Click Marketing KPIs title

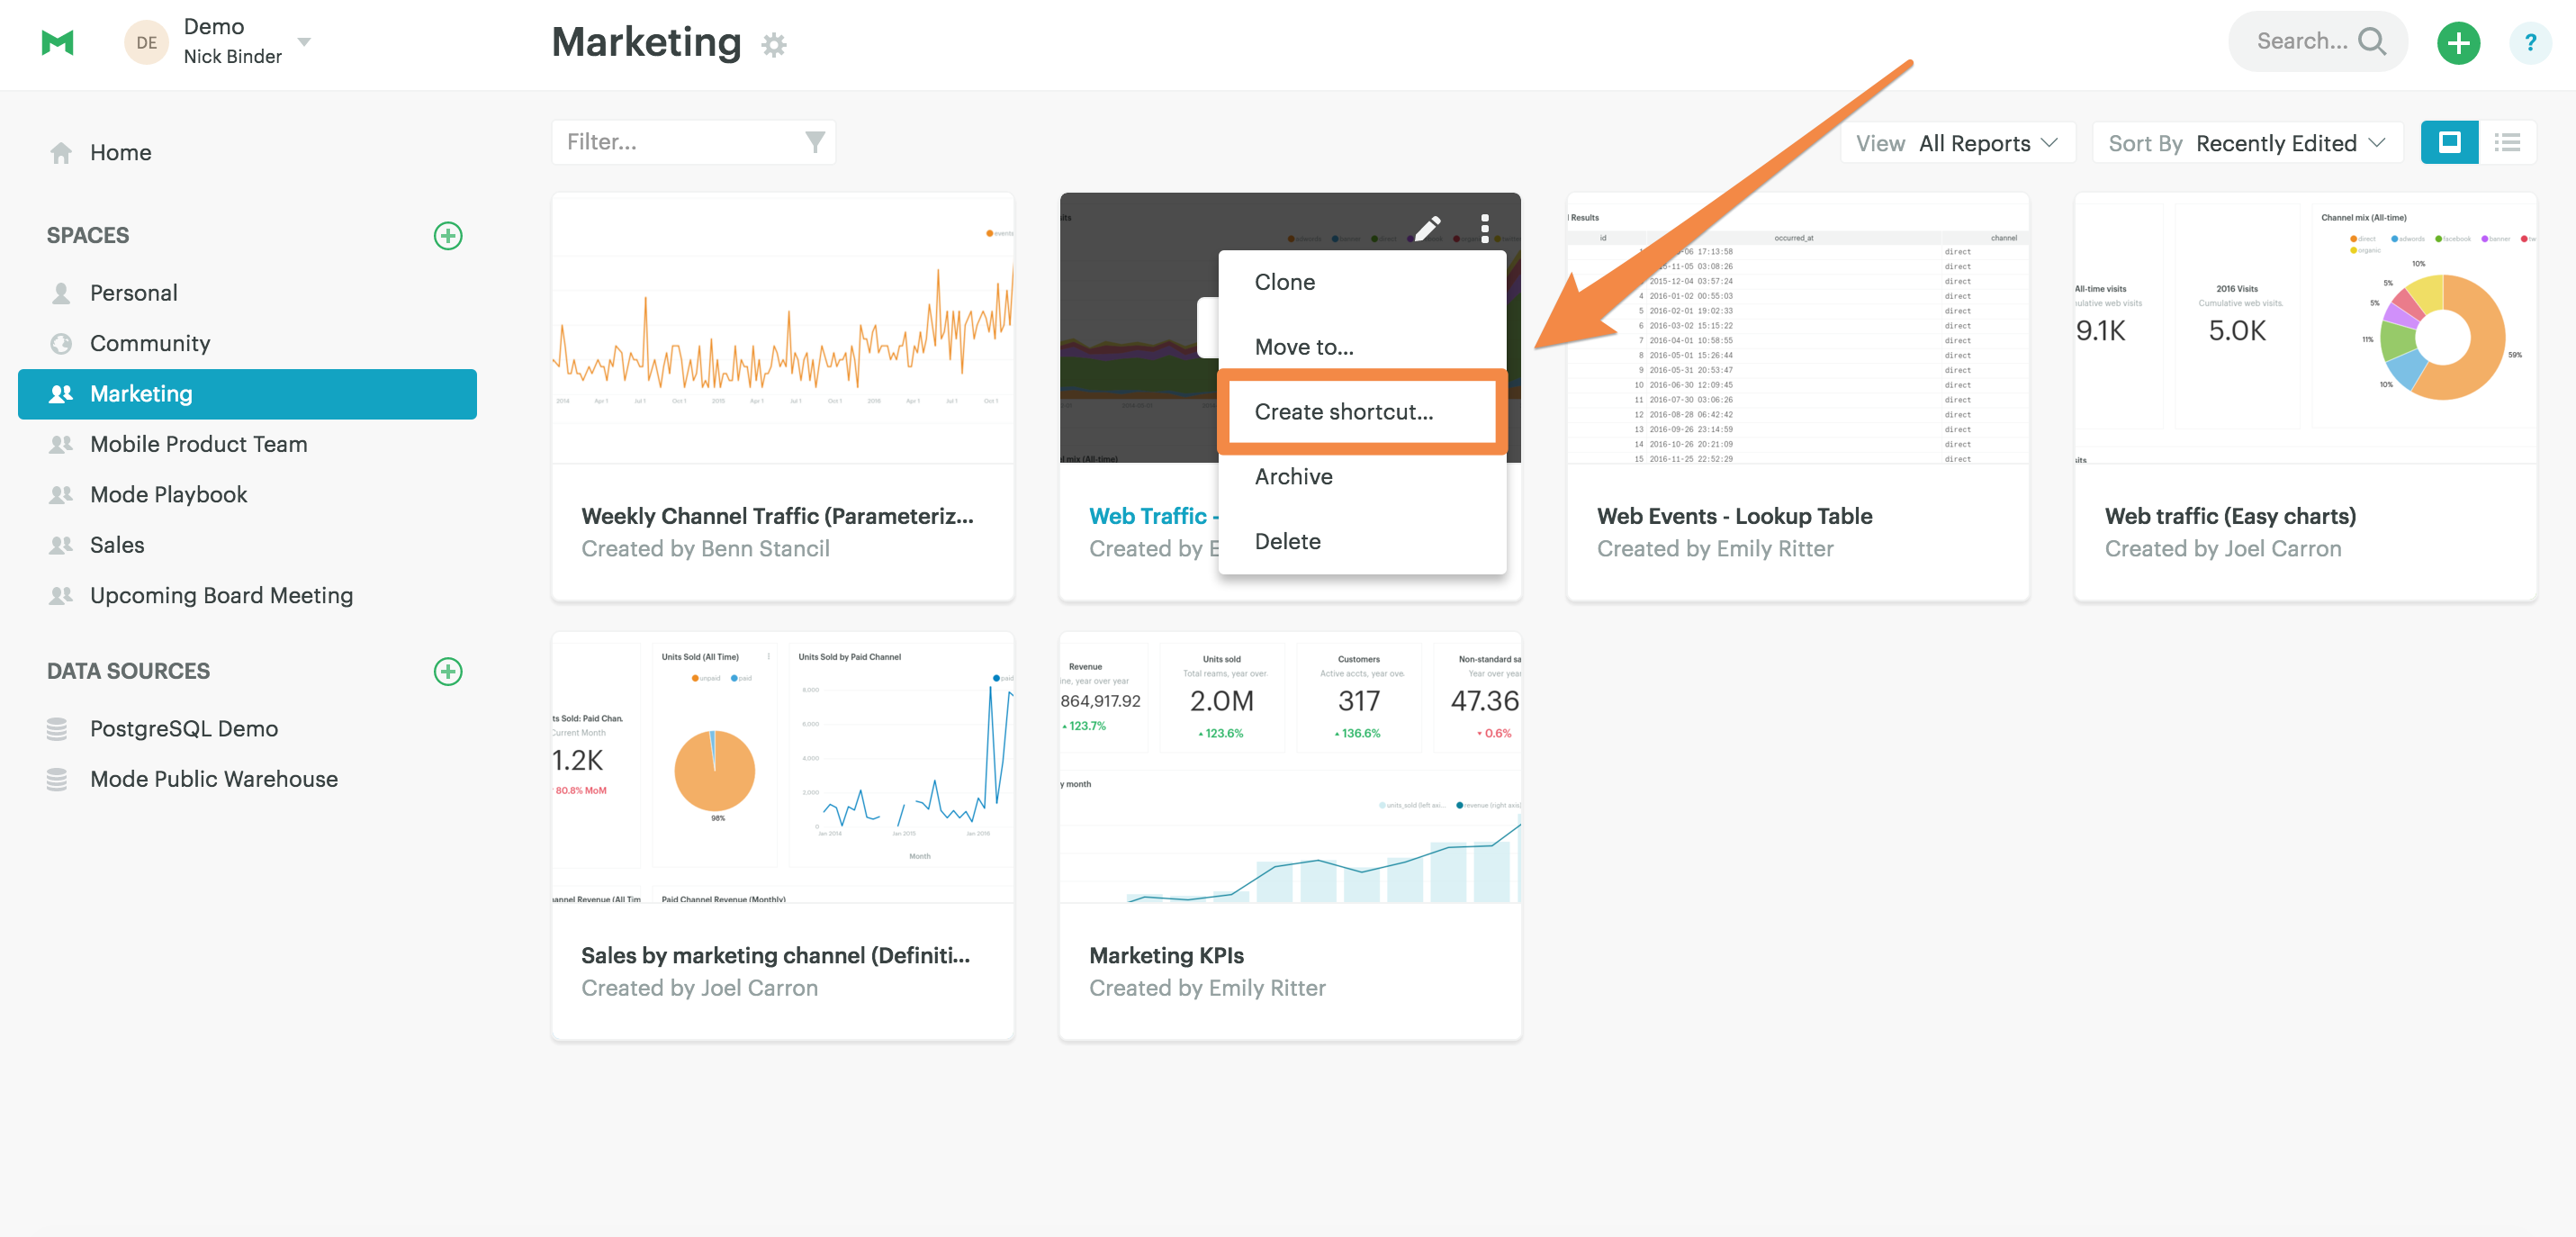[1166, 955]
